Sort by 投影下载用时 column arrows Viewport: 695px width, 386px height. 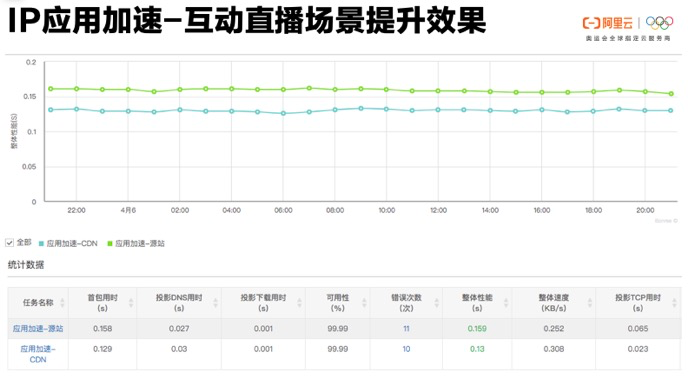[x=299, y=303]
